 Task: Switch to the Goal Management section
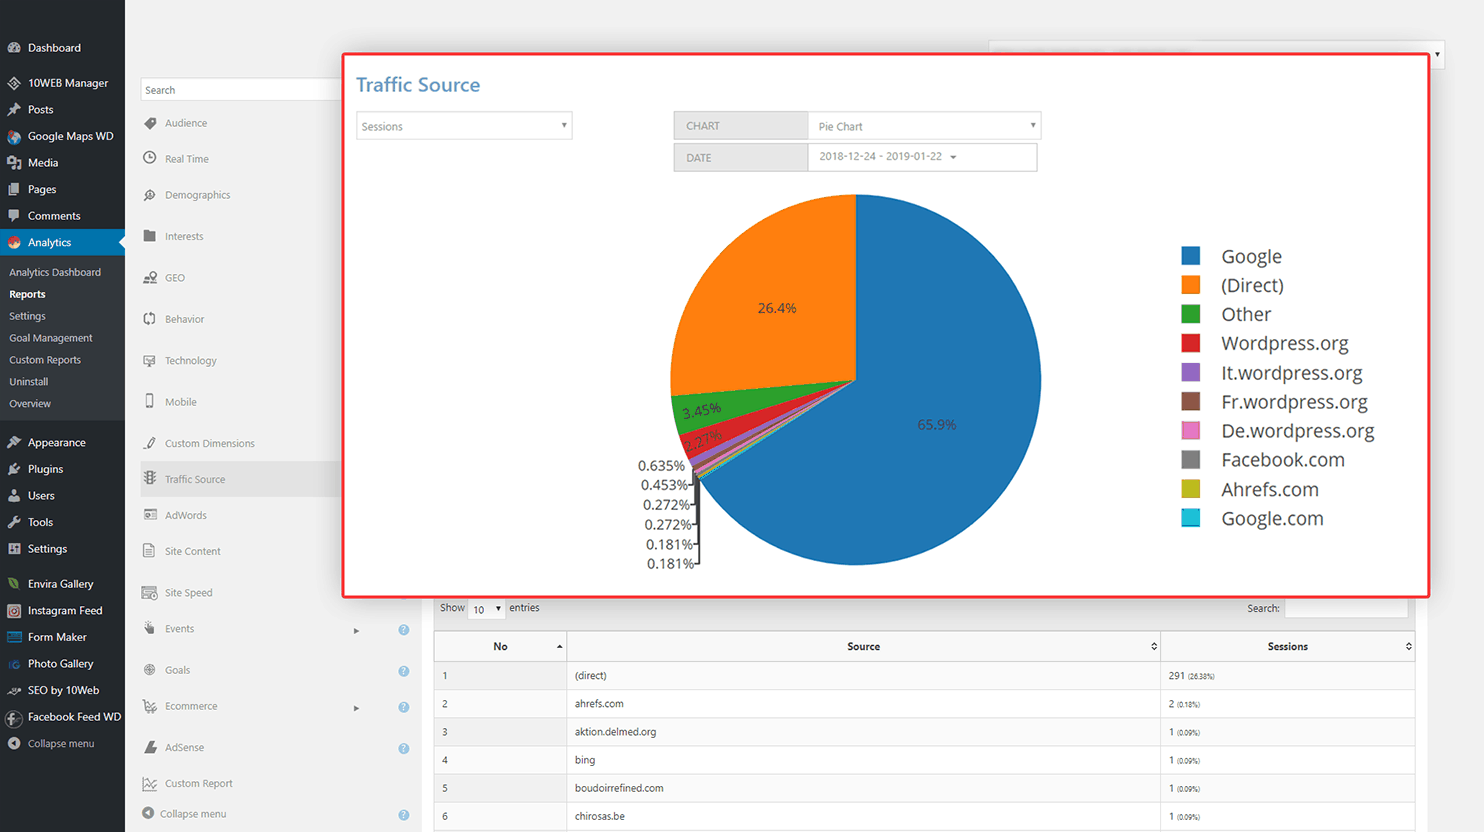50,337
